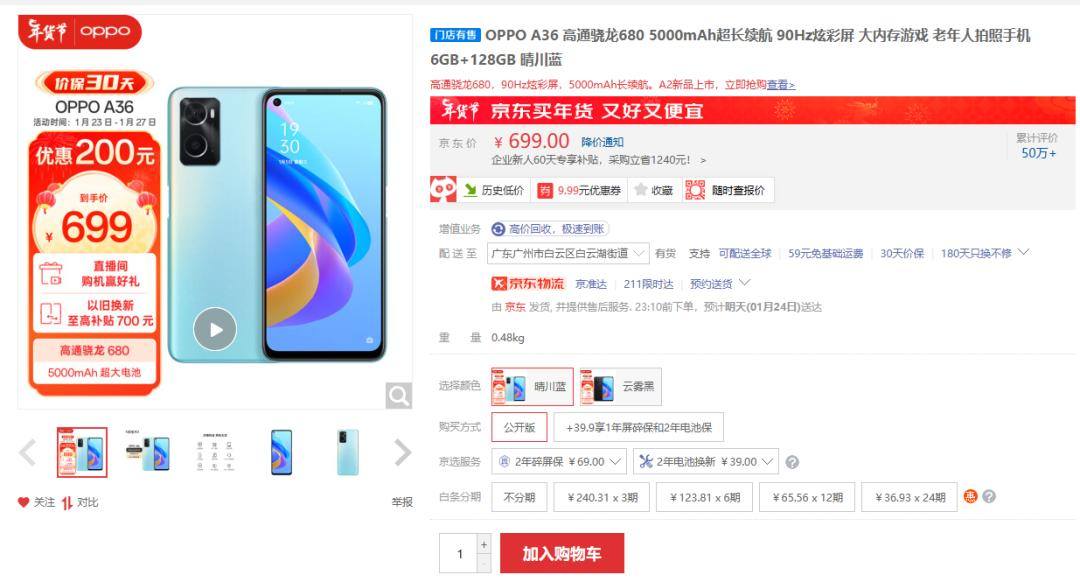Image resolution: width=1080 pixels, height=582 pixels.
Task: Show next thumbnails with right arrow
Action: point(402,453)
